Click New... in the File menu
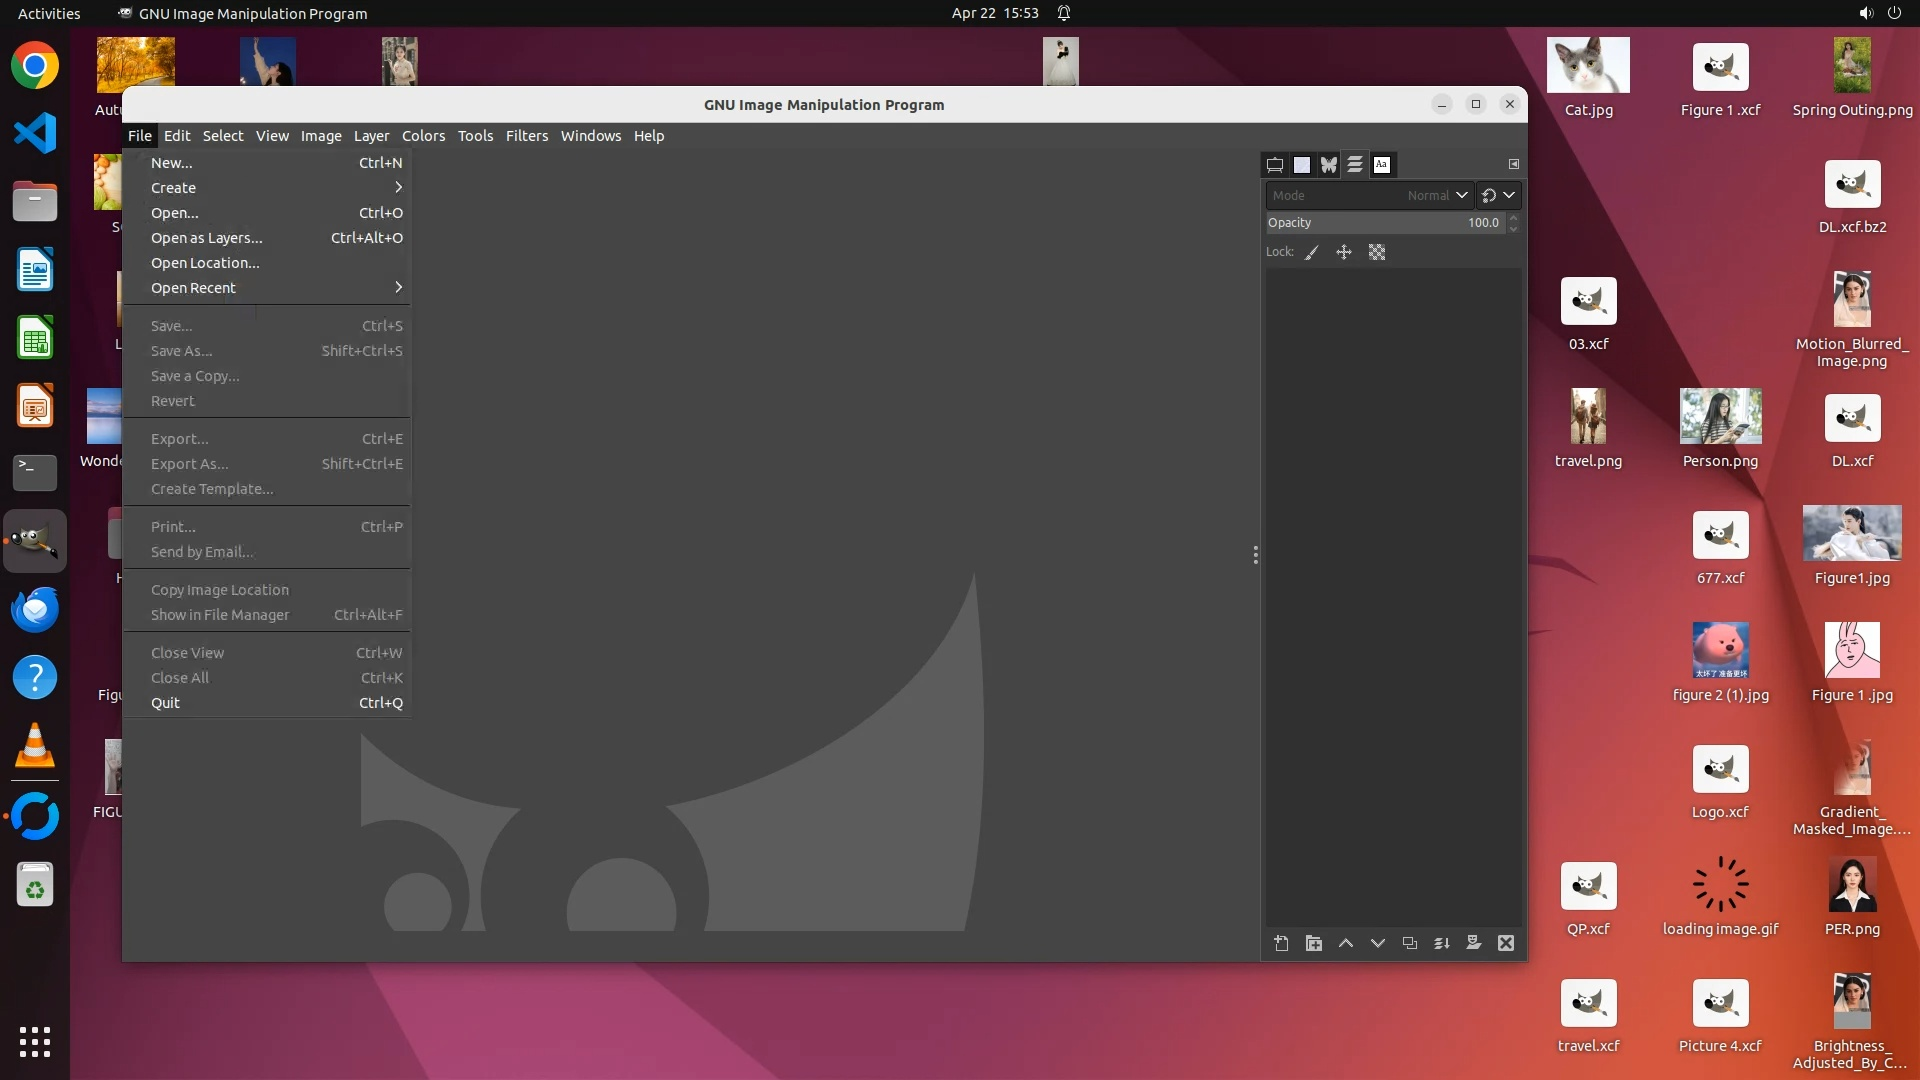 [x=172, y=163]
